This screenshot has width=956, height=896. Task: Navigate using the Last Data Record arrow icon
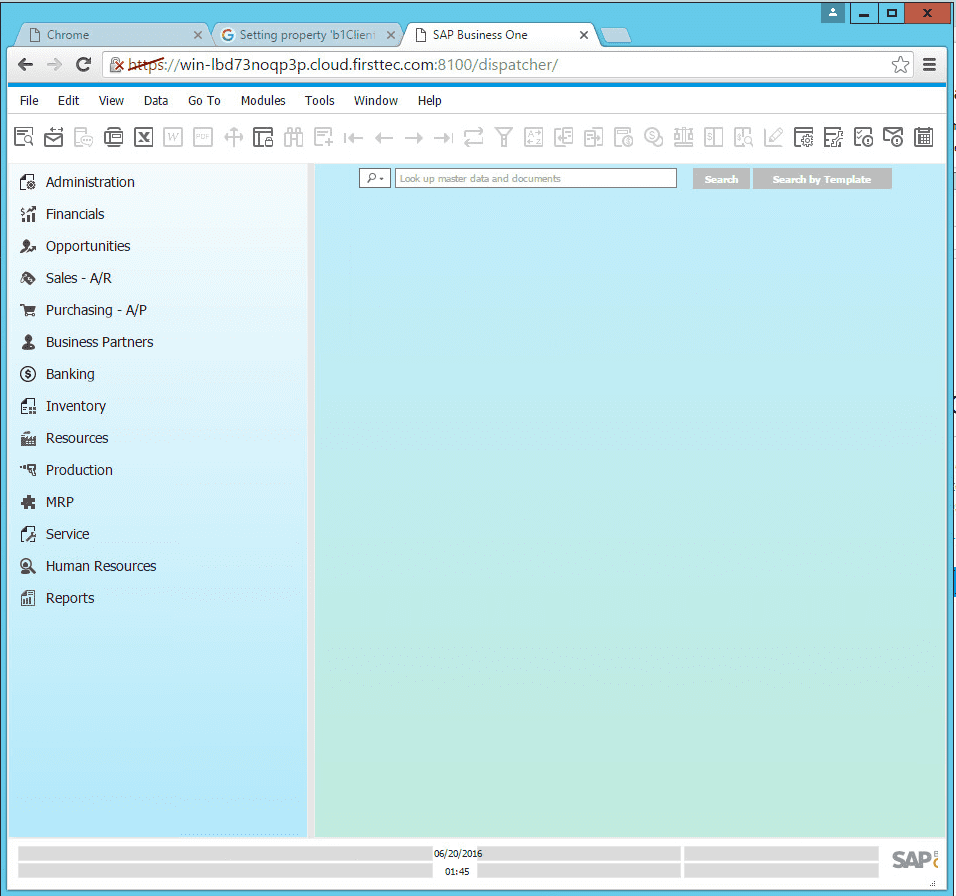click(443, 137)
